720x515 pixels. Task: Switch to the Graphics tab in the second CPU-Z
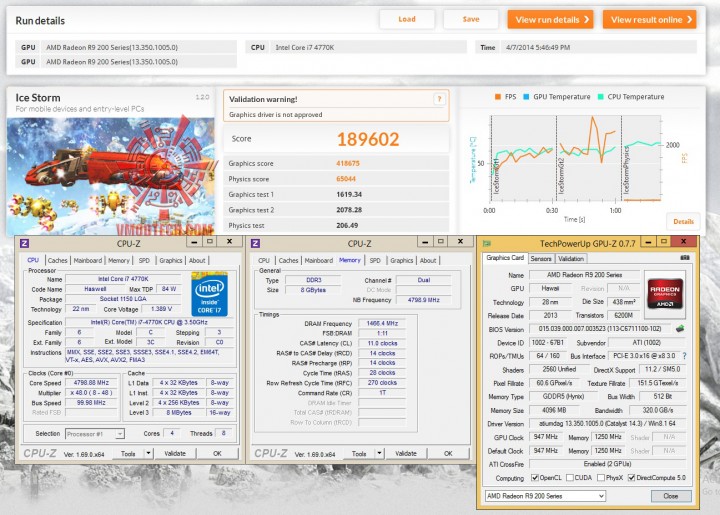click(x=402, y=260)
